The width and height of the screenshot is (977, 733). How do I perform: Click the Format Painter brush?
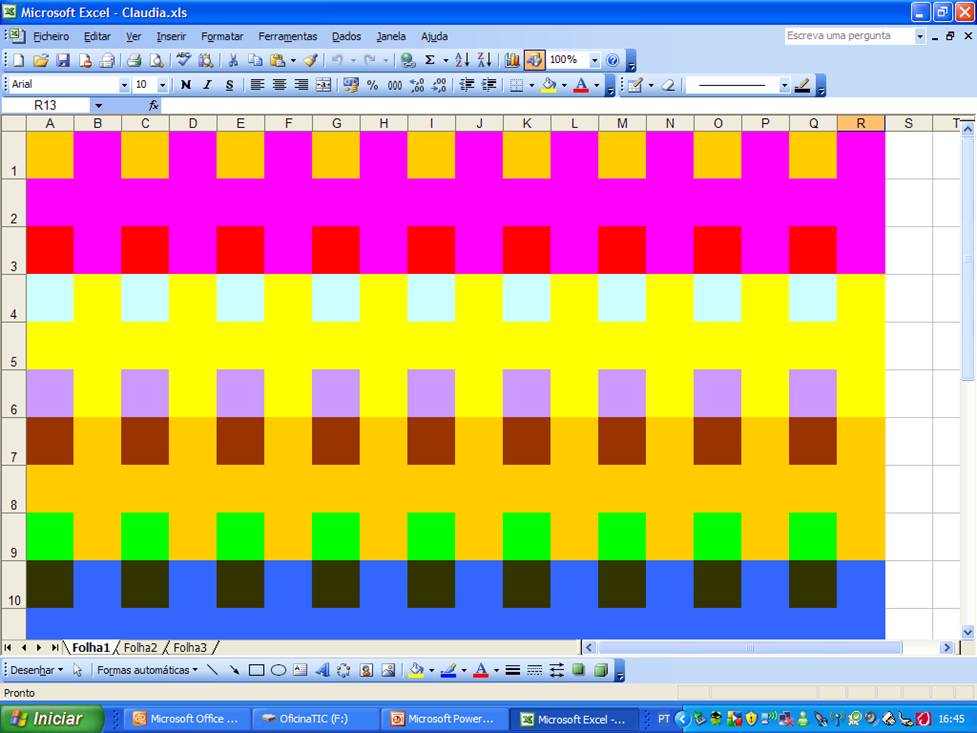310,60
